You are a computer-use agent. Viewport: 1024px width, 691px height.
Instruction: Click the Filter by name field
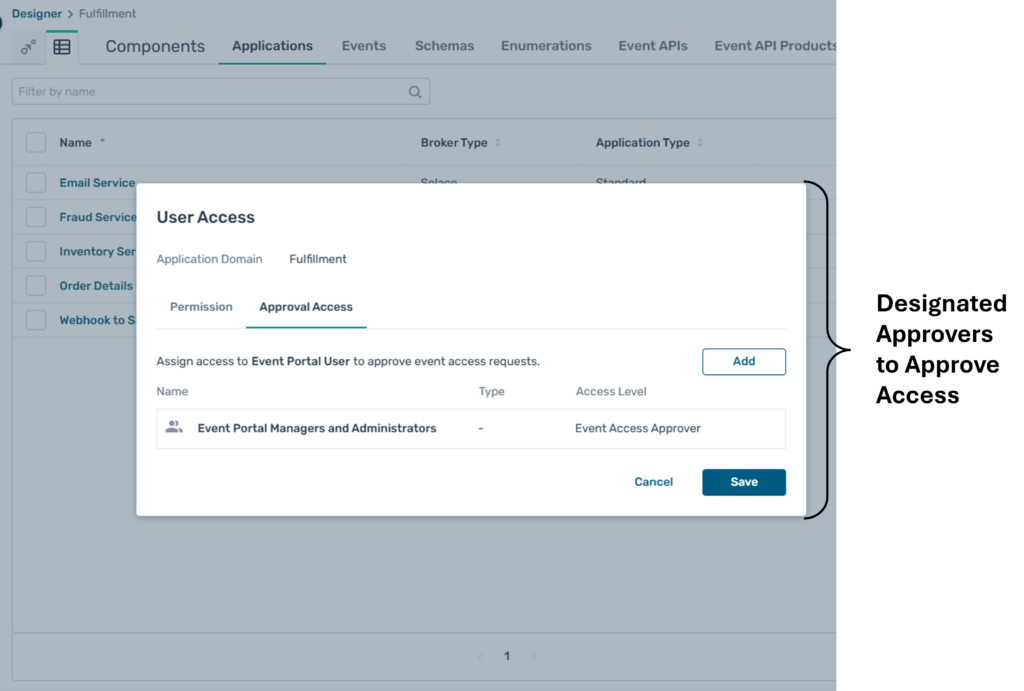click(210, 92)
